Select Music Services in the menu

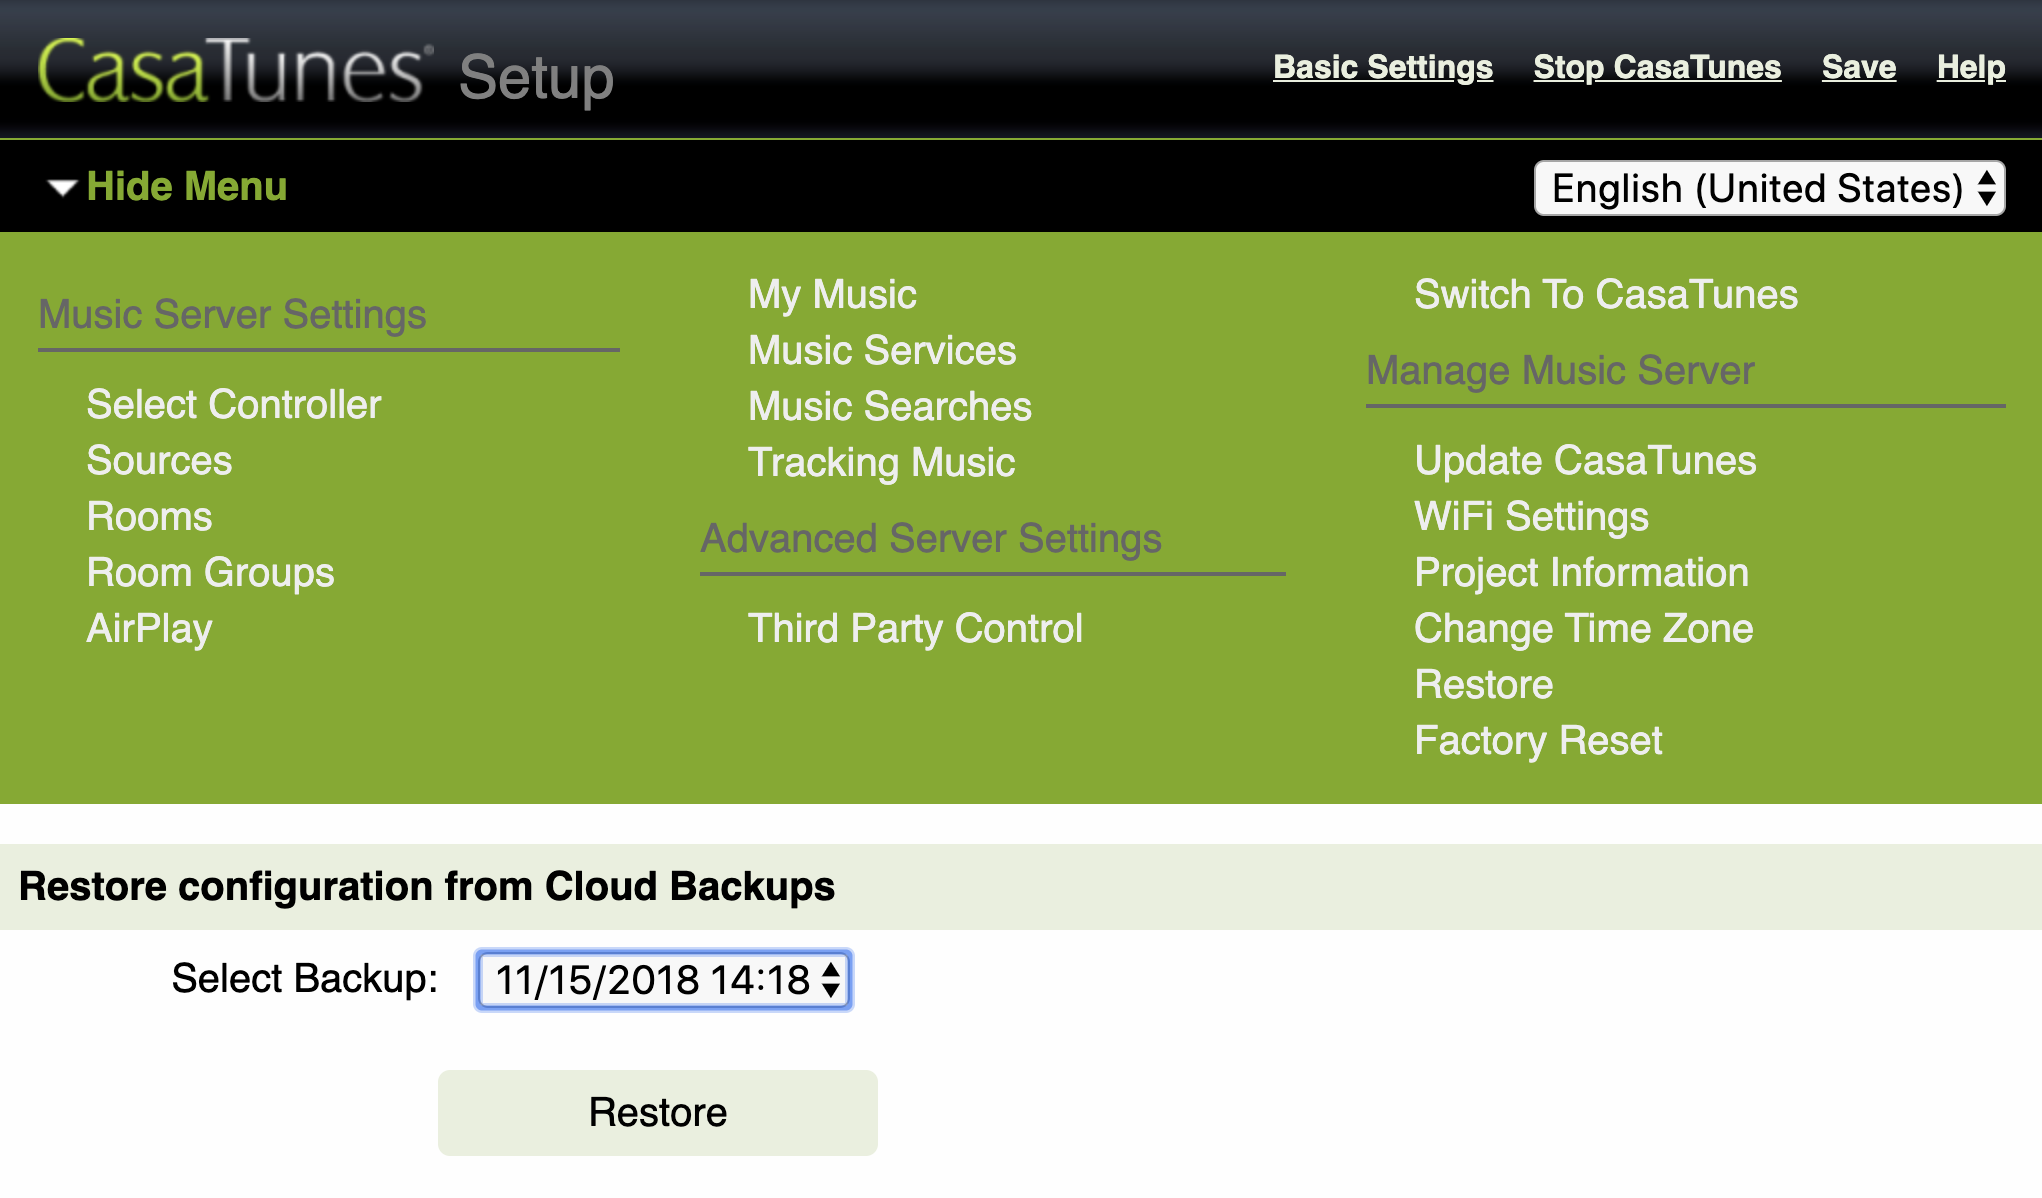click(882, 351)
